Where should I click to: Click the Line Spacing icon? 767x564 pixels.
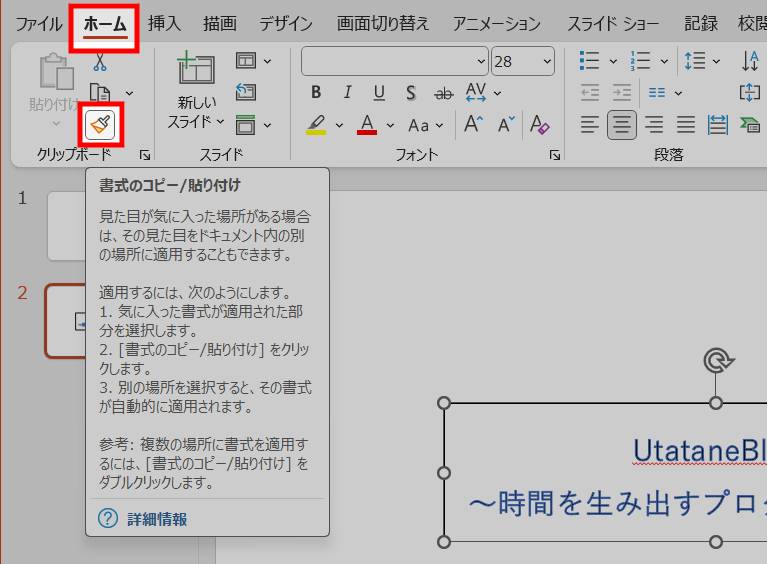[x=695, y=61]
